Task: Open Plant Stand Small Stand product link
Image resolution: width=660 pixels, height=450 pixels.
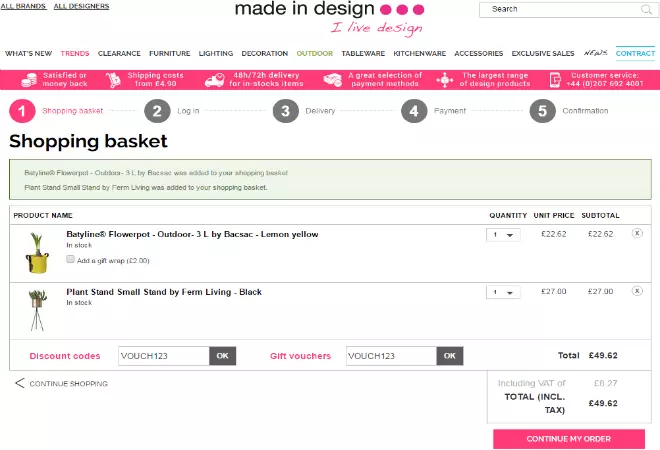Action: (x=164, y=292)
